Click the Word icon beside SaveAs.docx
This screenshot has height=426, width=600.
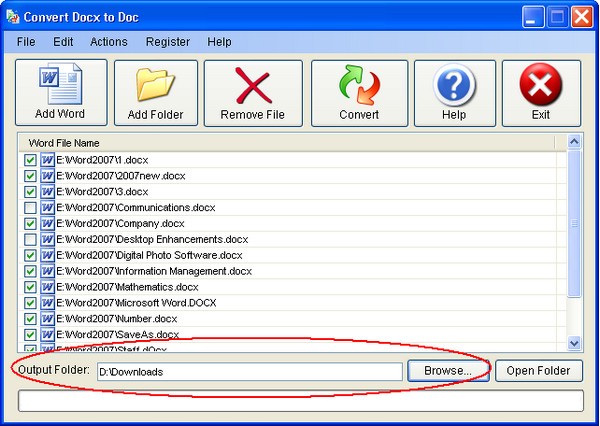click(47, 335)
